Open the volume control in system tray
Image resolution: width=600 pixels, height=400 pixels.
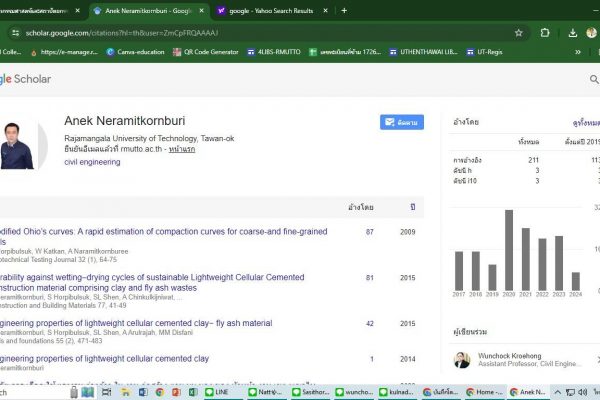(582, 392)
